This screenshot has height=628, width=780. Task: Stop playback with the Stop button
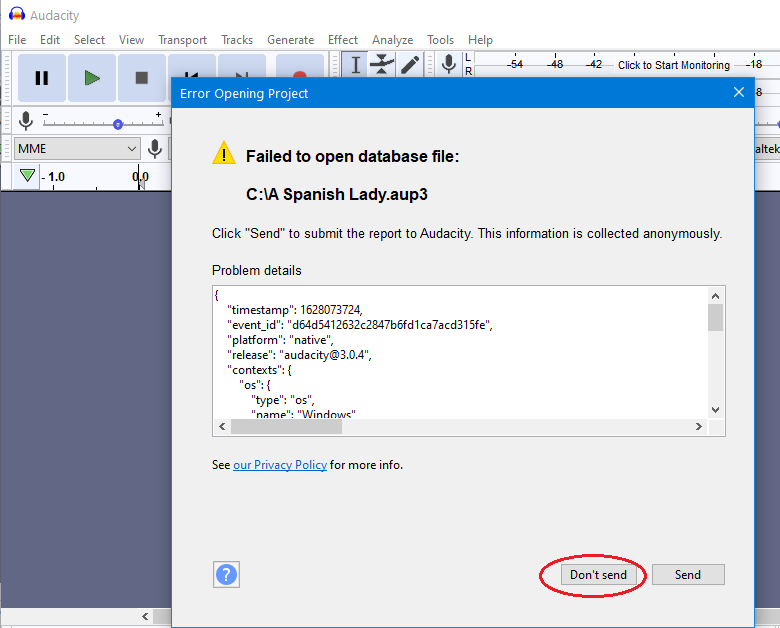coord(142,78)
